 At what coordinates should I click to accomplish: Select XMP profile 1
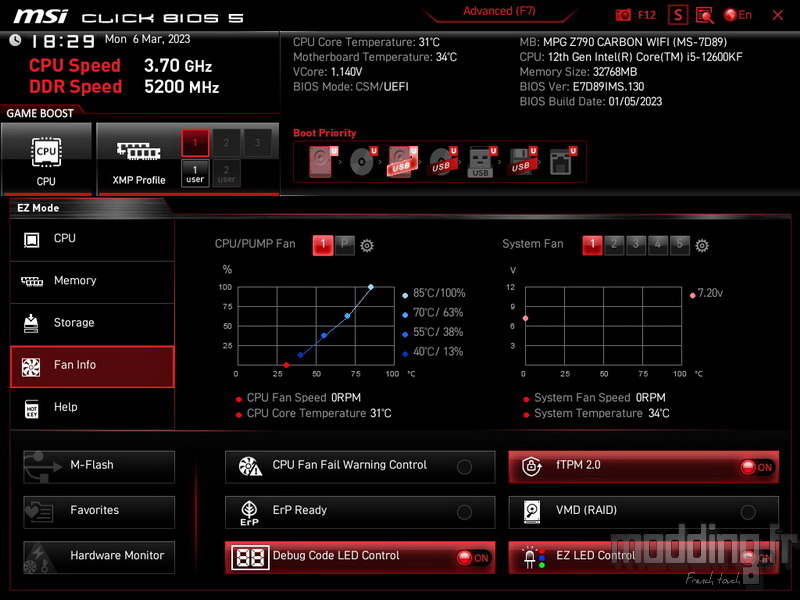pyautogui.click(x=195, y=143)
